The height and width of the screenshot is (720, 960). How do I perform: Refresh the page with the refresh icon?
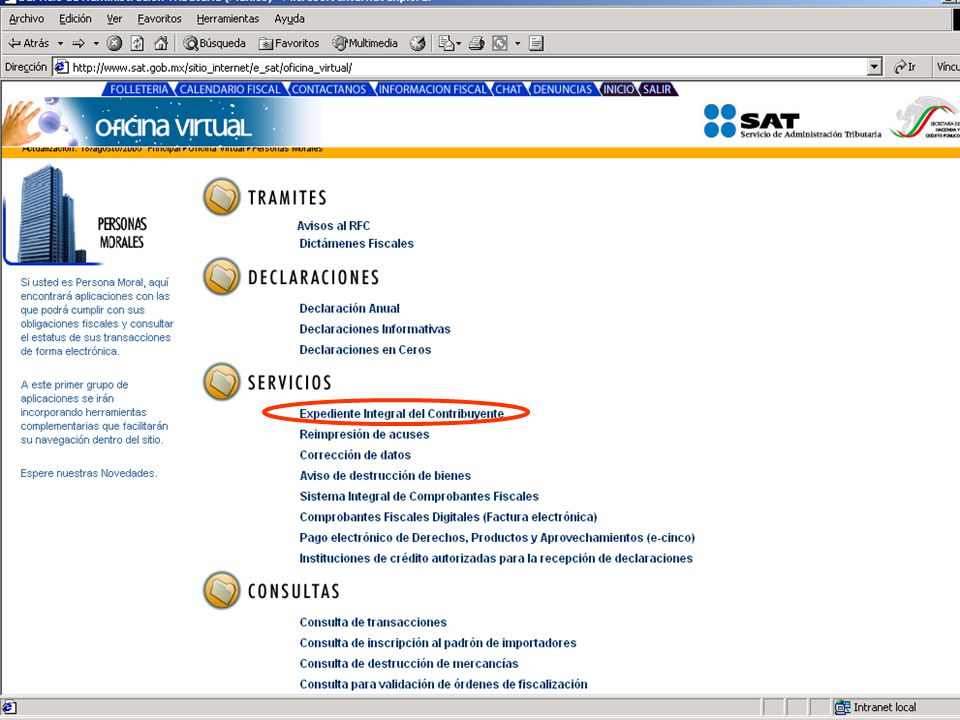[x=138, y=43]
